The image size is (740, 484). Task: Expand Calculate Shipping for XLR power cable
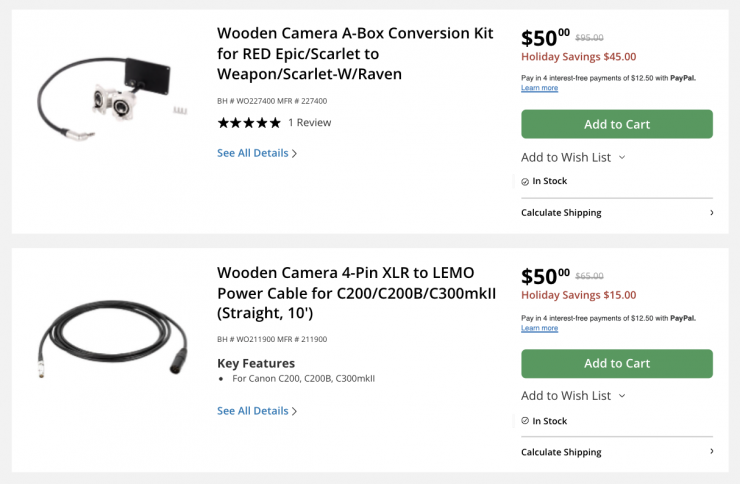tap(616, 452)
